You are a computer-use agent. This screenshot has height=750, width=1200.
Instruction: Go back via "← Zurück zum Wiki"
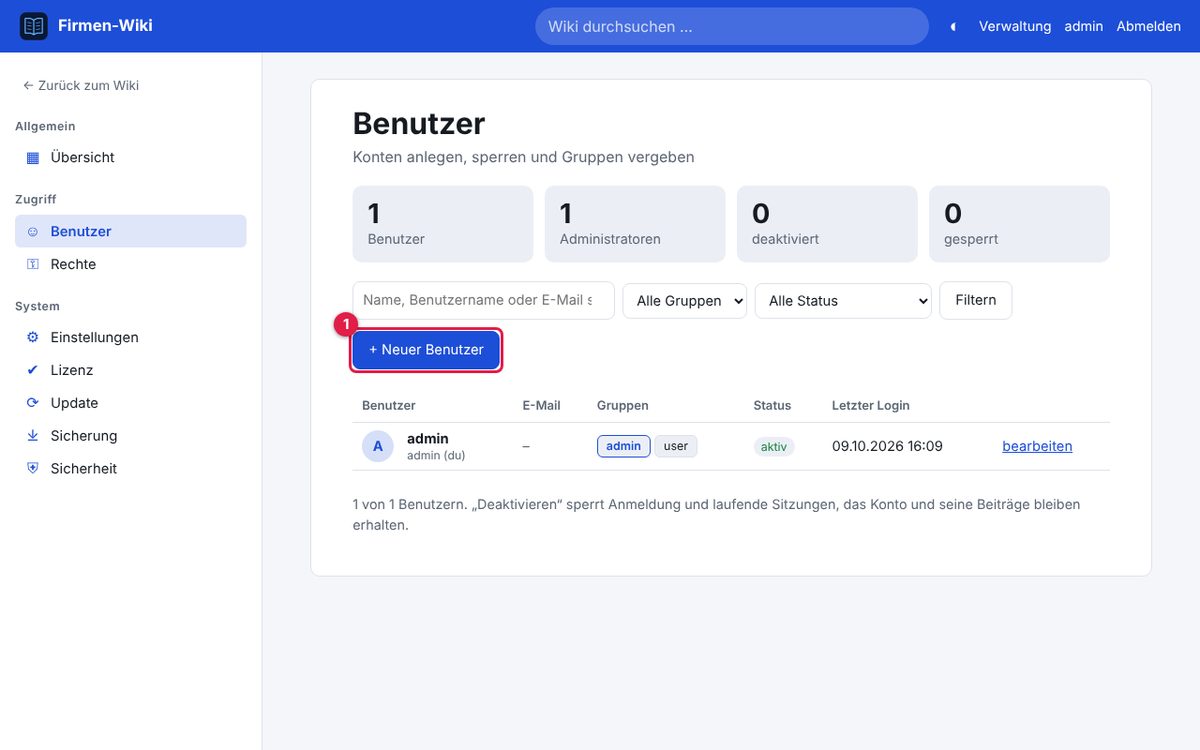click(81, 85)
